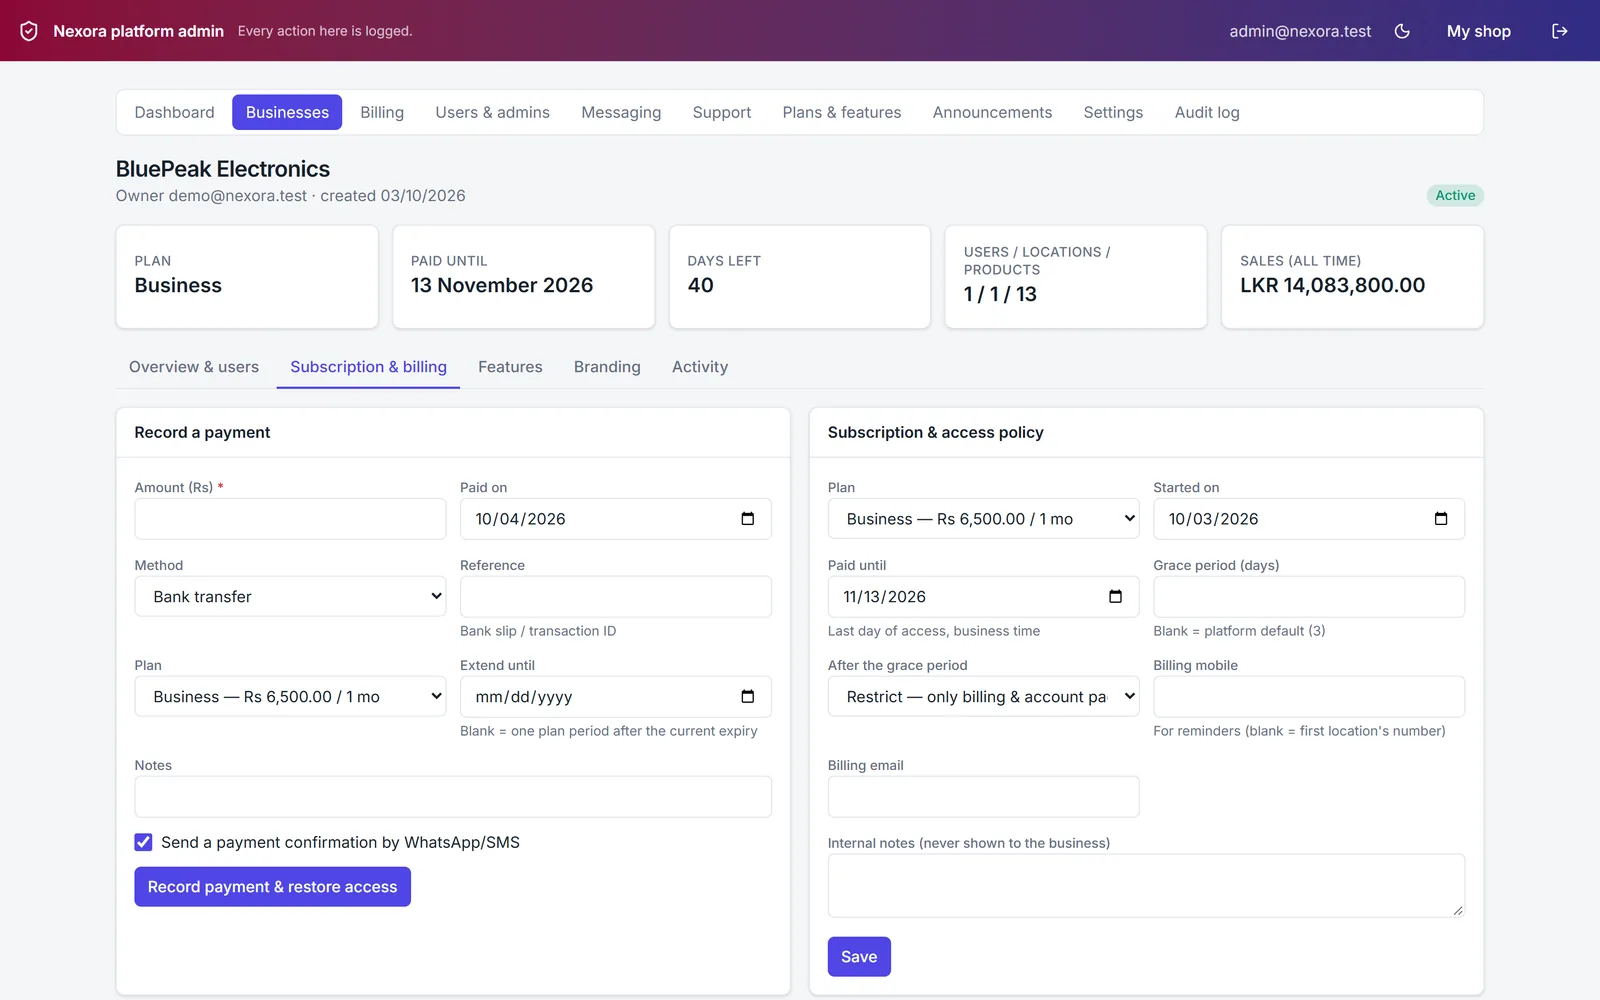The image size is (1600, 1000).
Task: Click the Billing mobile input field
Action: tap(1308, 696)
